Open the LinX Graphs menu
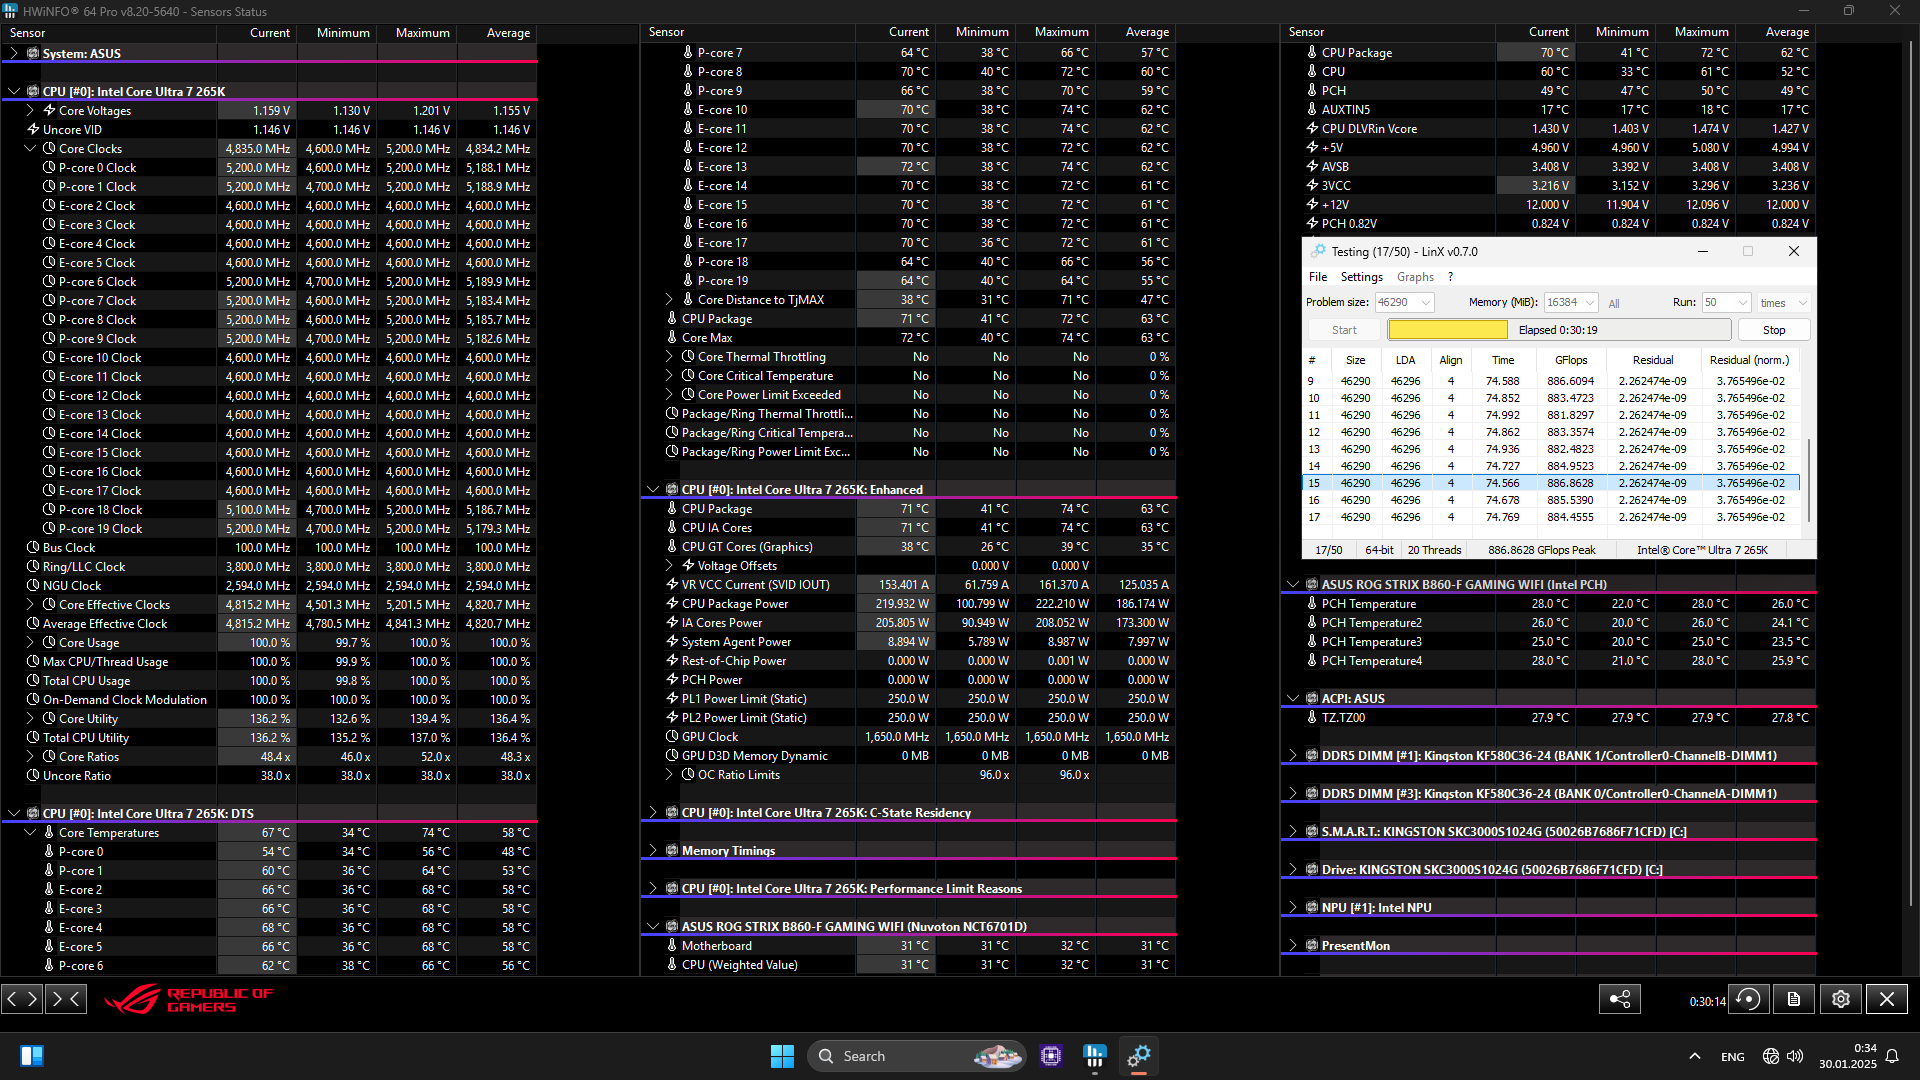Image resolution: width=1920 pixels, height=1080 pixels. 1415,277
